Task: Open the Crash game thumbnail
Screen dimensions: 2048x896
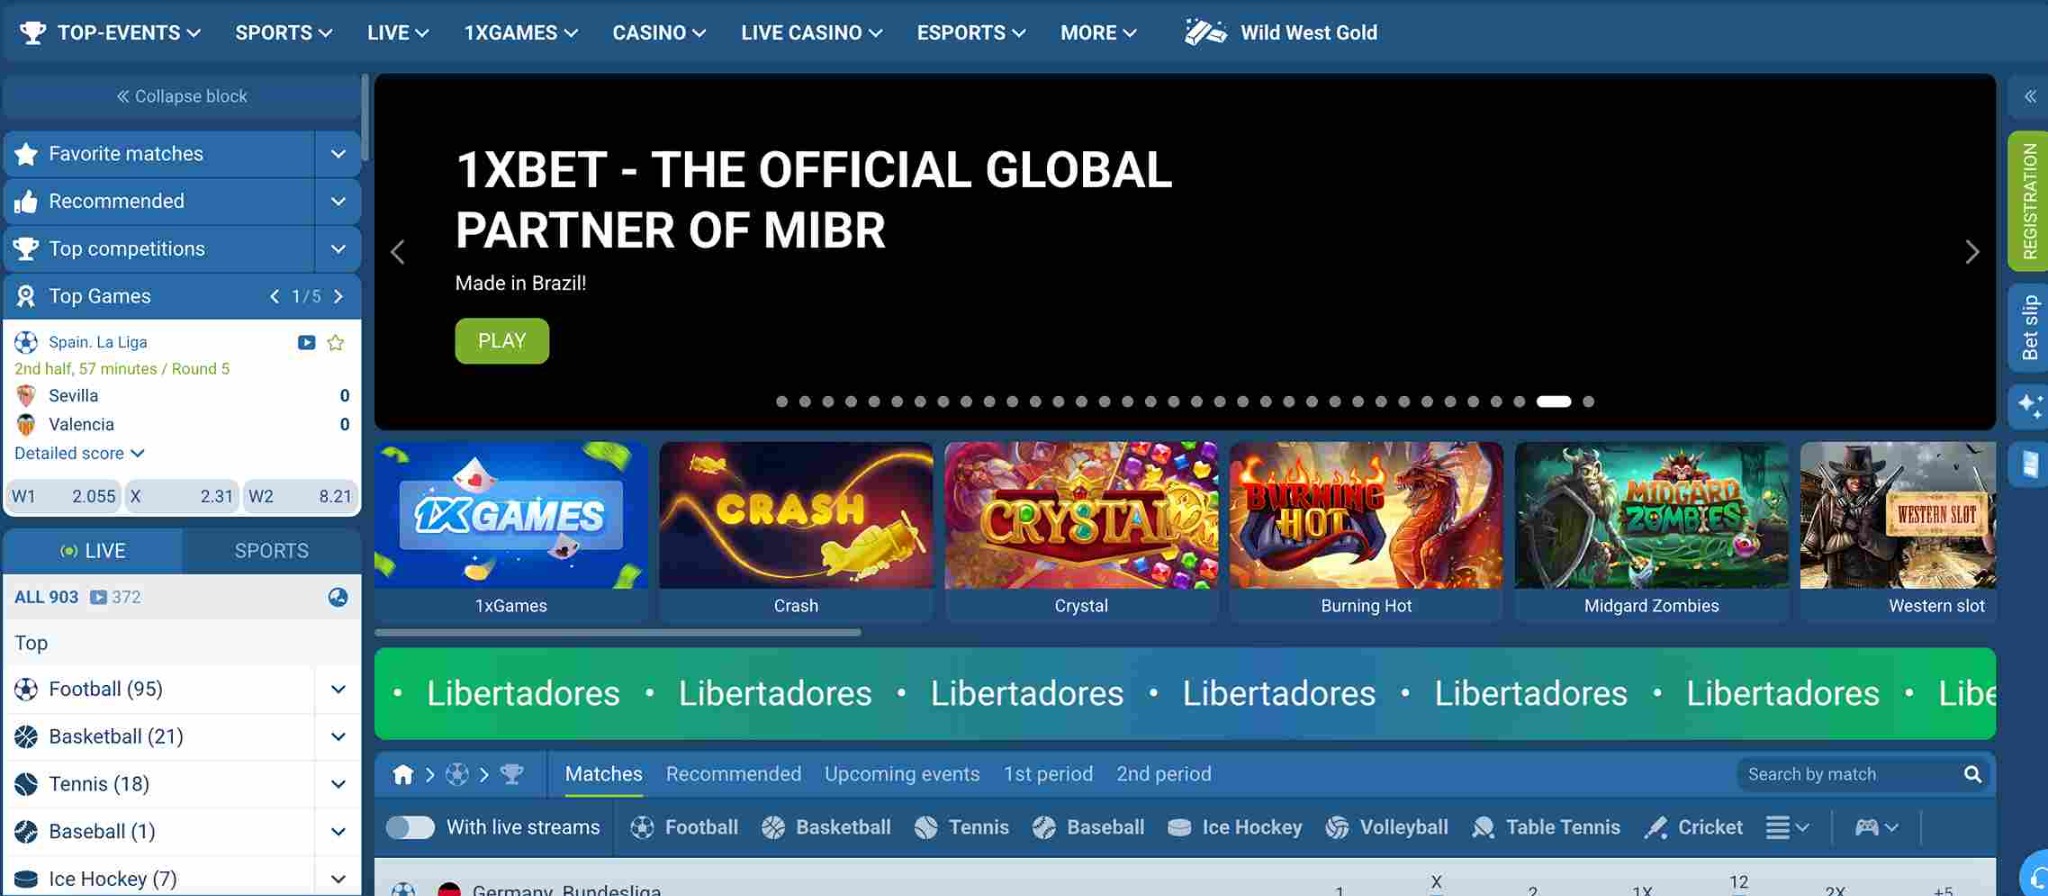Action: coord(796,532)
